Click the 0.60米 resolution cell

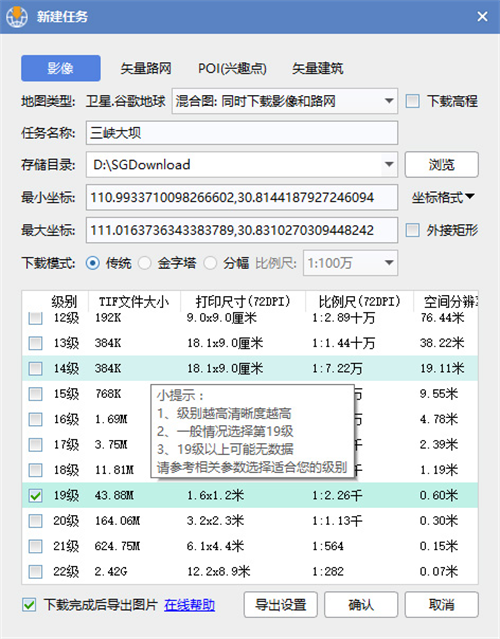439,496
